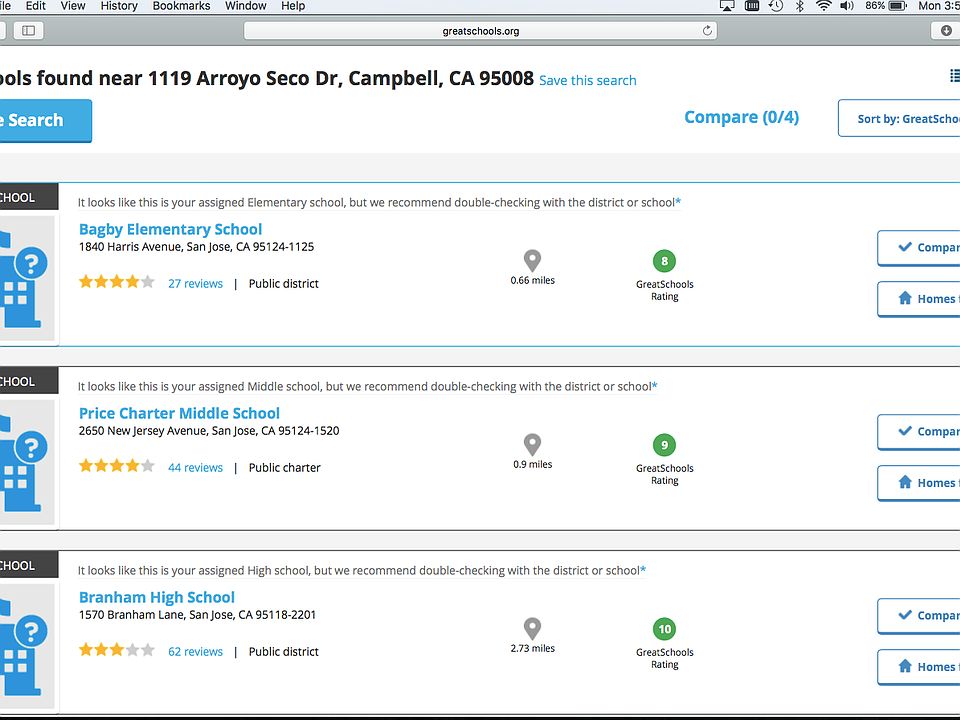Toggle Compare checkmark for Bagby Elementary
Viewport: 960px width, 720px height.
(x=918, y=247)
